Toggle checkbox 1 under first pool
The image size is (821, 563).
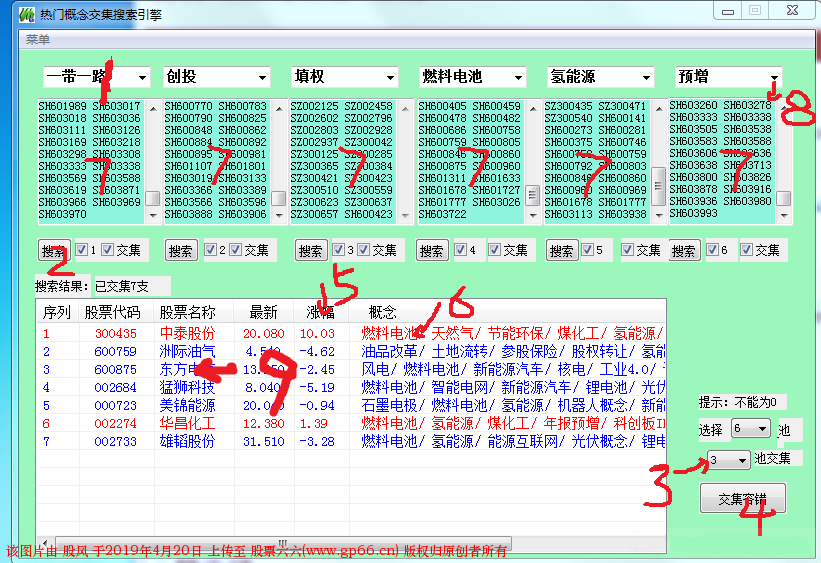(81, 250)
